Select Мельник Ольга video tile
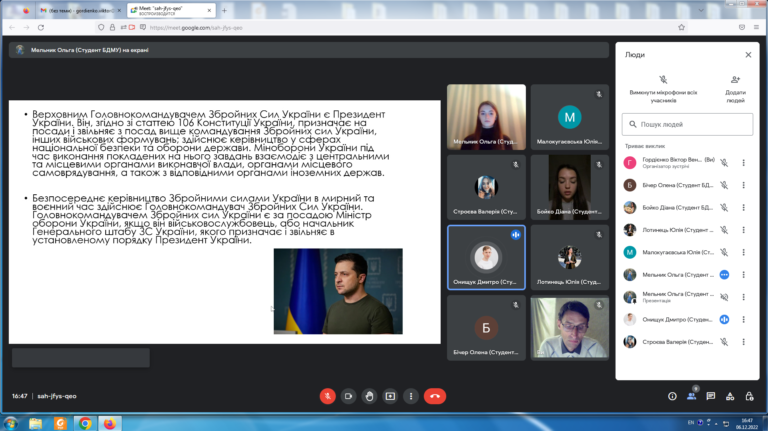Screen dimensions: 768x431 pyautogui.click(x=486, y=117)
